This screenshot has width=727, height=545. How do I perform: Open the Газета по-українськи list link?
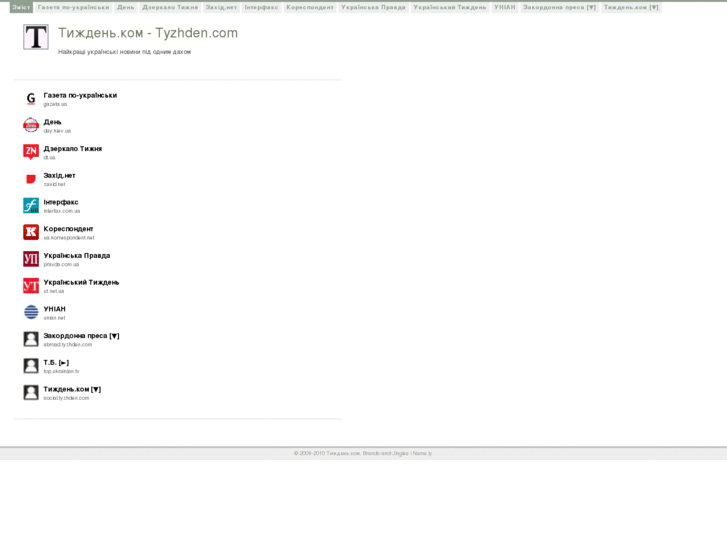[x=80, y=95]
